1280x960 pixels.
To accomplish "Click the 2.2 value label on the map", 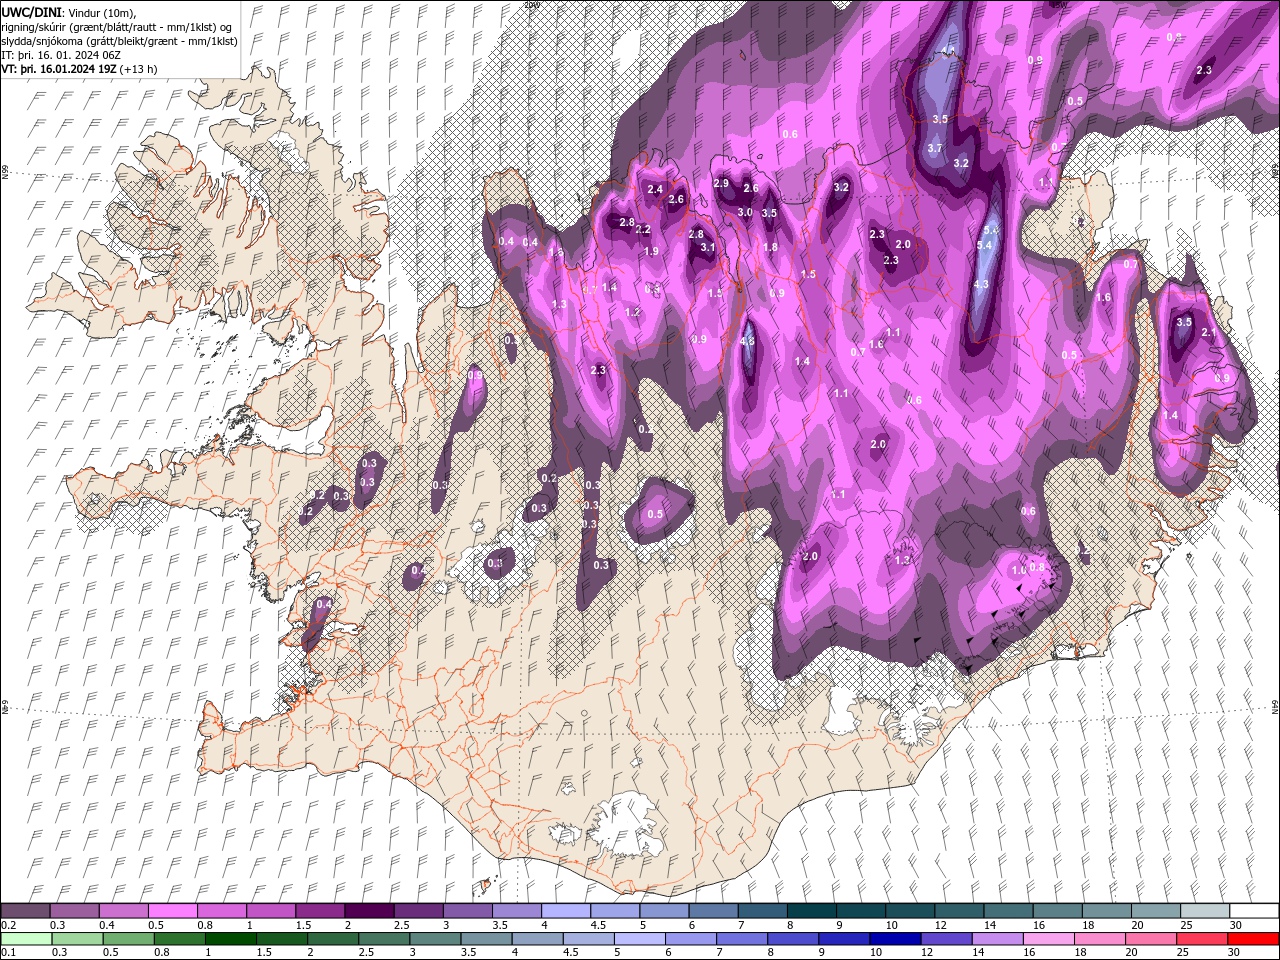I will pyautogui.click(x=643, y=229).
